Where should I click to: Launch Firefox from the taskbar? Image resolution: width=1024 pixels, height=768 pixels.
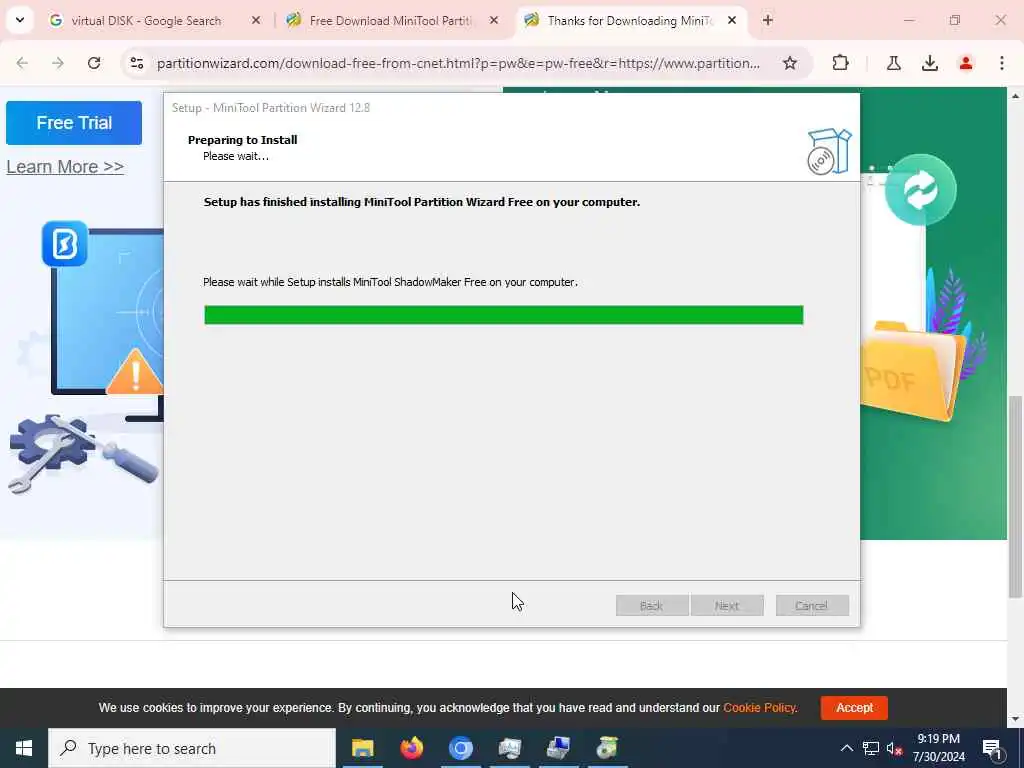(411, 748)
